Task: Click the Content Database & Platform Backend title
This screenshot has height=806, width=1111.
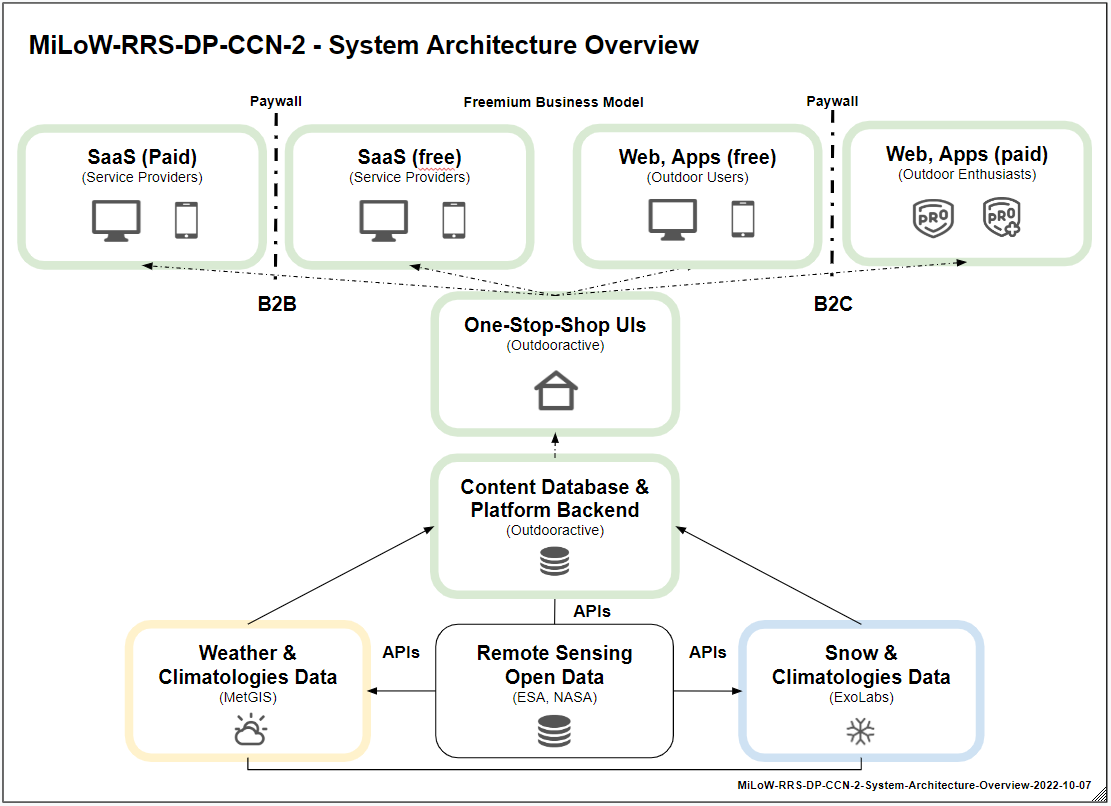Action: (x=555, y=499)
